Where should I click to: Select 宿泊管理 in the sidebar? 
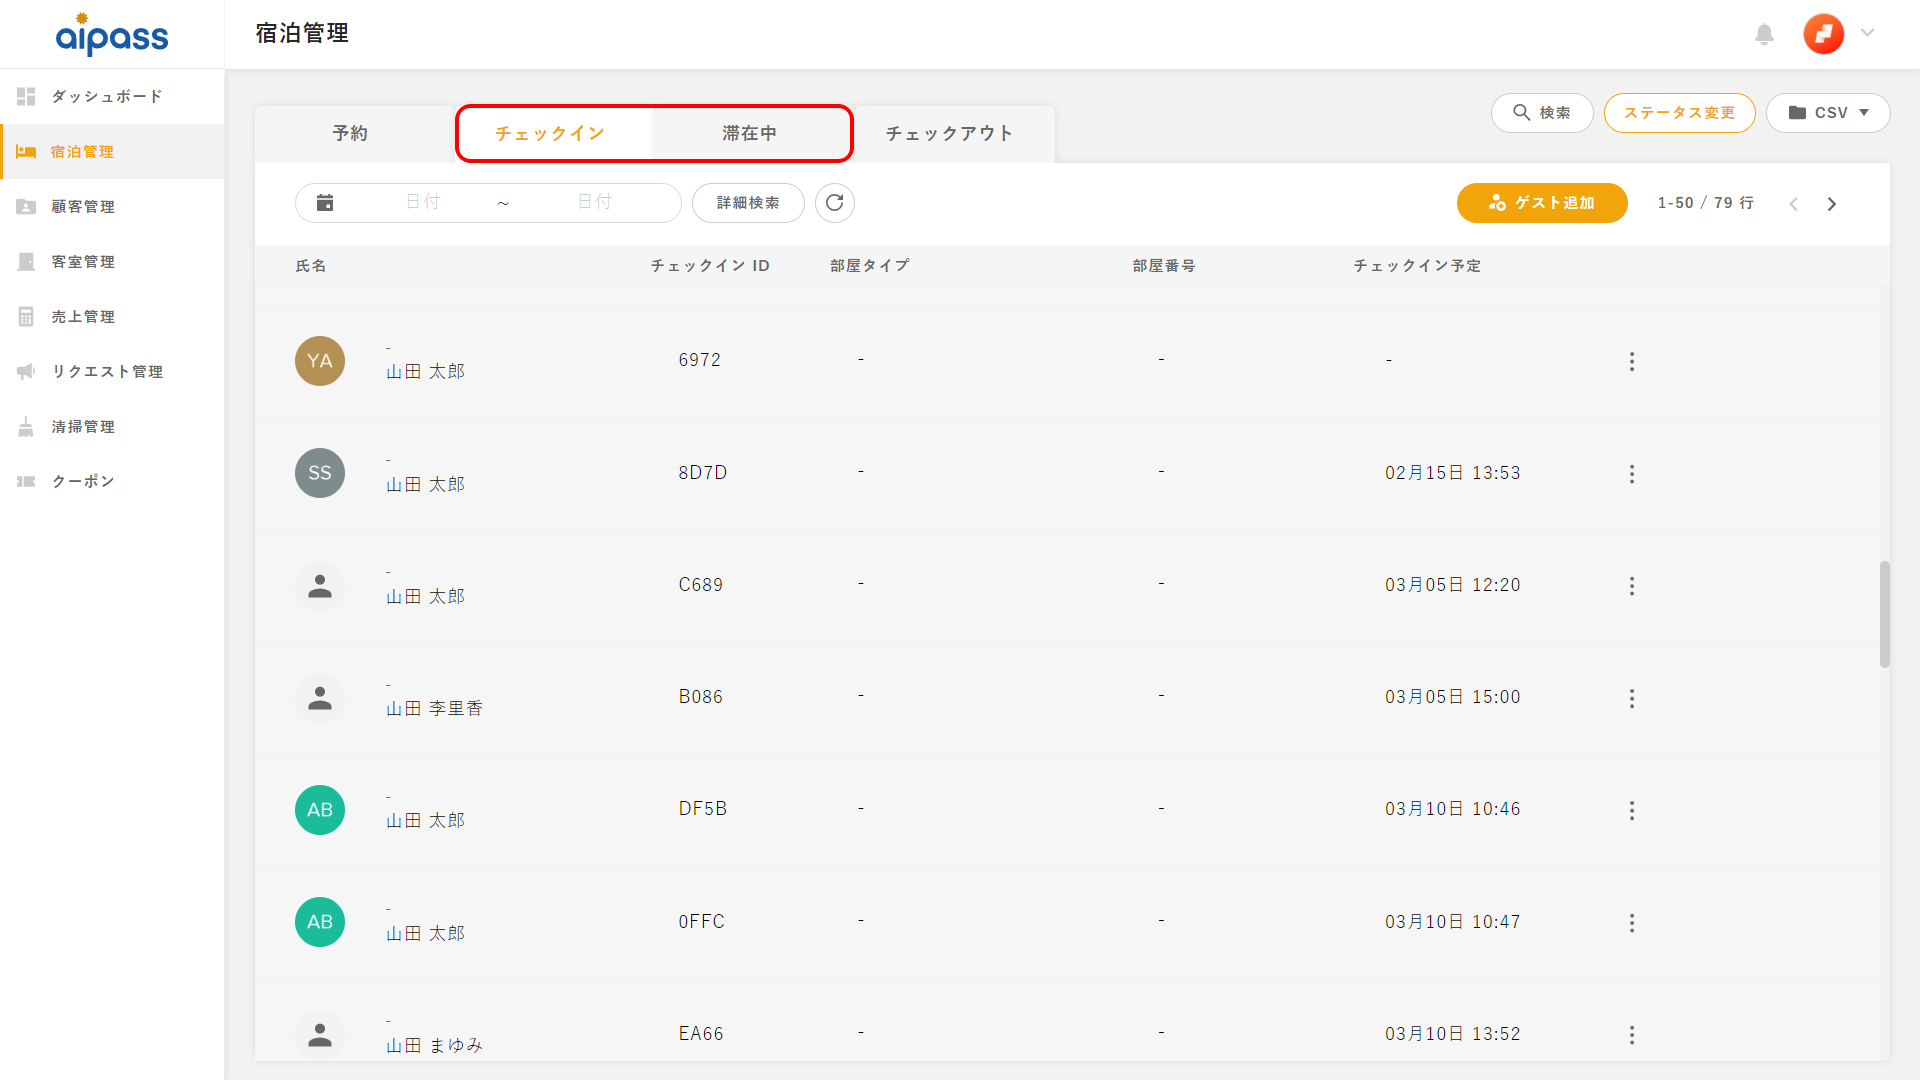[x=112, y=152]
